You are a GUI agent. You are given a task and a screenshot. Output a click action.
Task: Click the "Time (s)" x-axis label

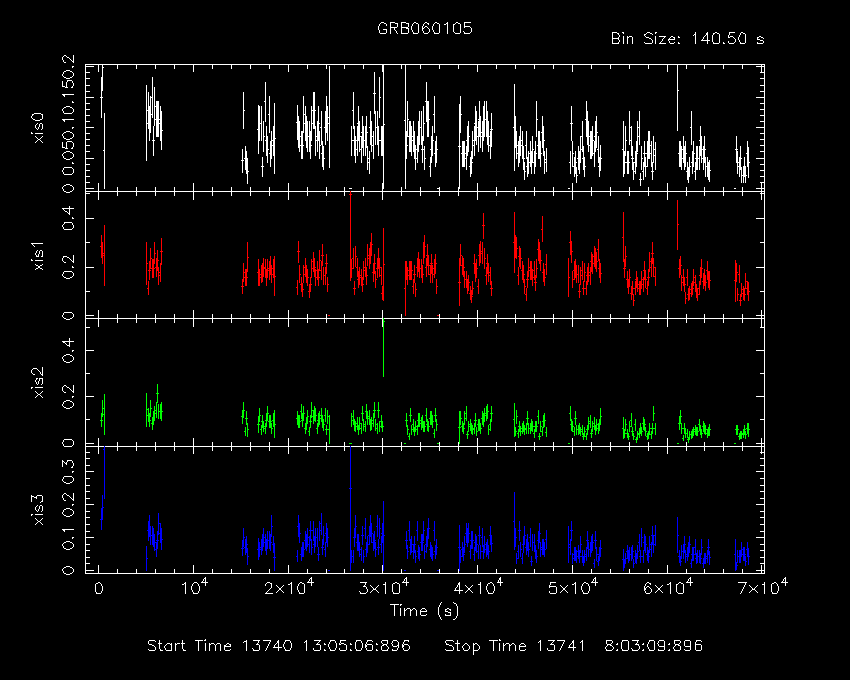tap(424, 611)
